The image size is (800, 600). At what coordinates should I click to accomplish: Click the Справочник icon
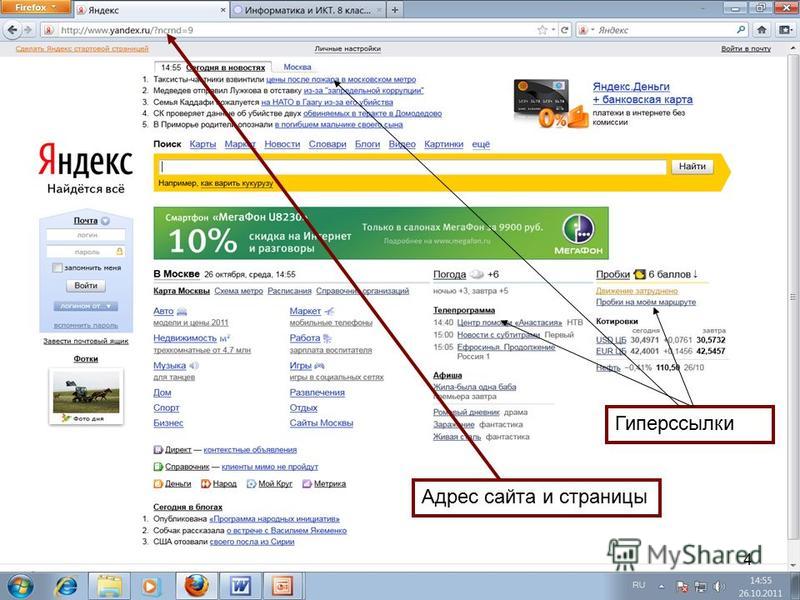click(158, 467)
